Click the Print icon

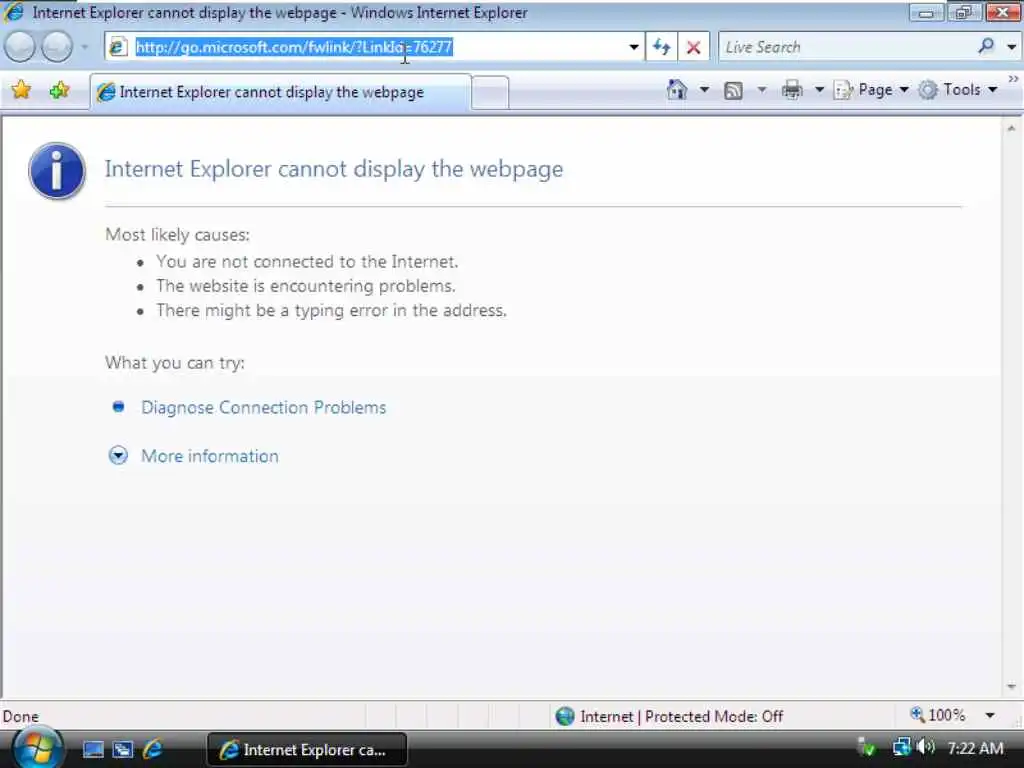click(x=792, y=89)
